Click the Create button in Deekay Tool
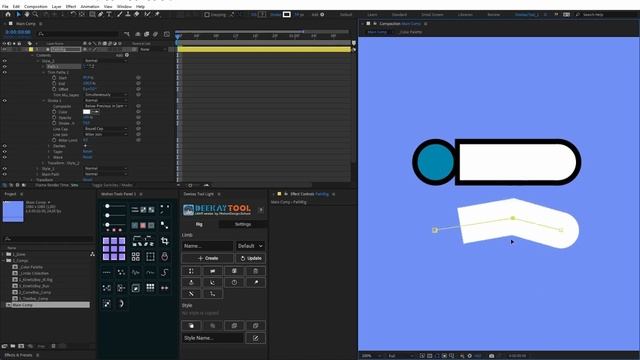Viewport: 640px width, 360px height. [x=208, y=258]
